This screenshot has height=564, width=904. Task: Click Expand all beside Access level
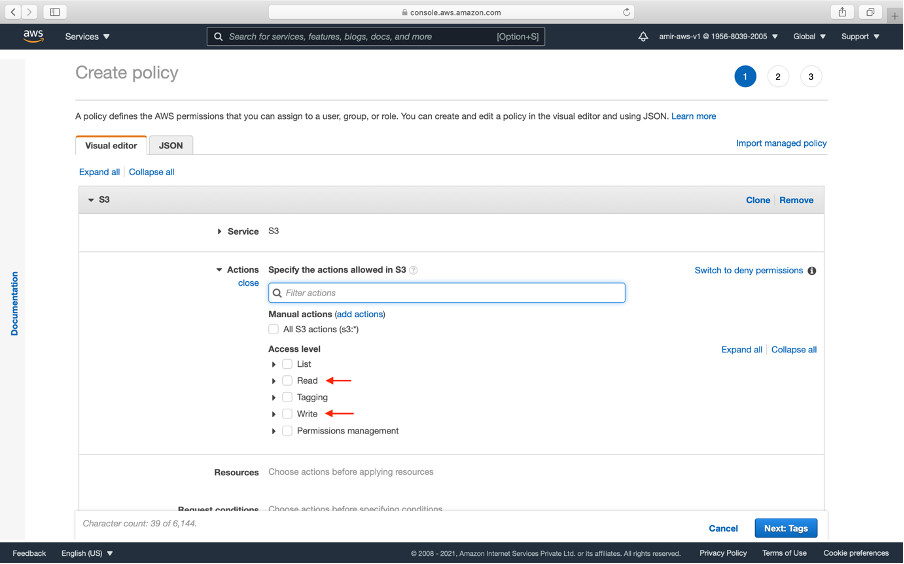pyautogui.click(x=741, y=349)
